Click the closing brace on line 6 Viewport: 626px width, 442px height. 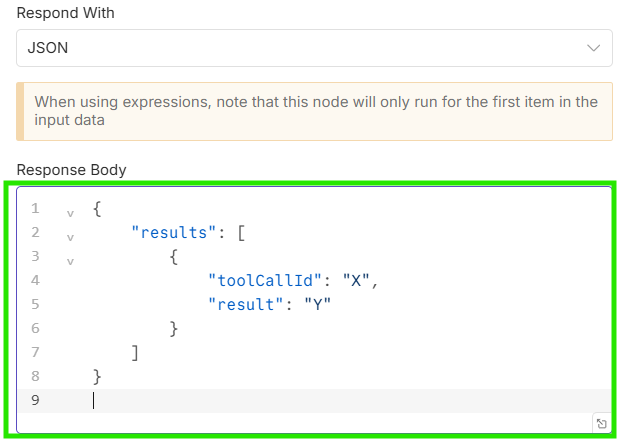coord(174,329)
